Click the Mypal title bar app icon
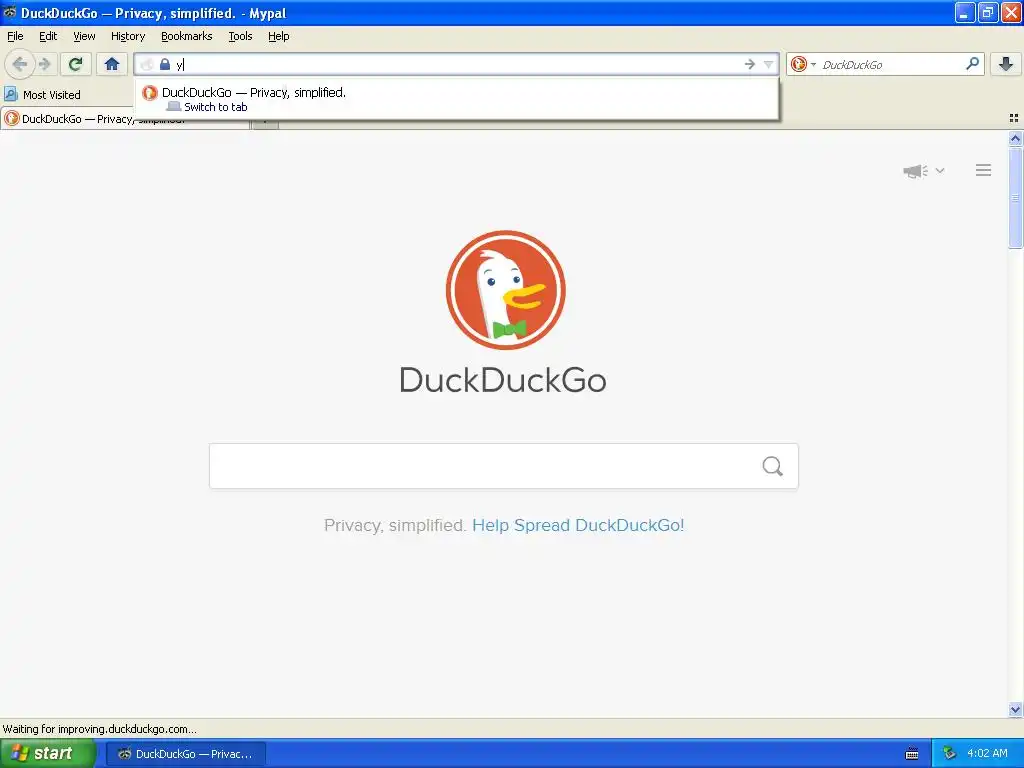This screenshot has height=768, width=1024. point(9,12)
